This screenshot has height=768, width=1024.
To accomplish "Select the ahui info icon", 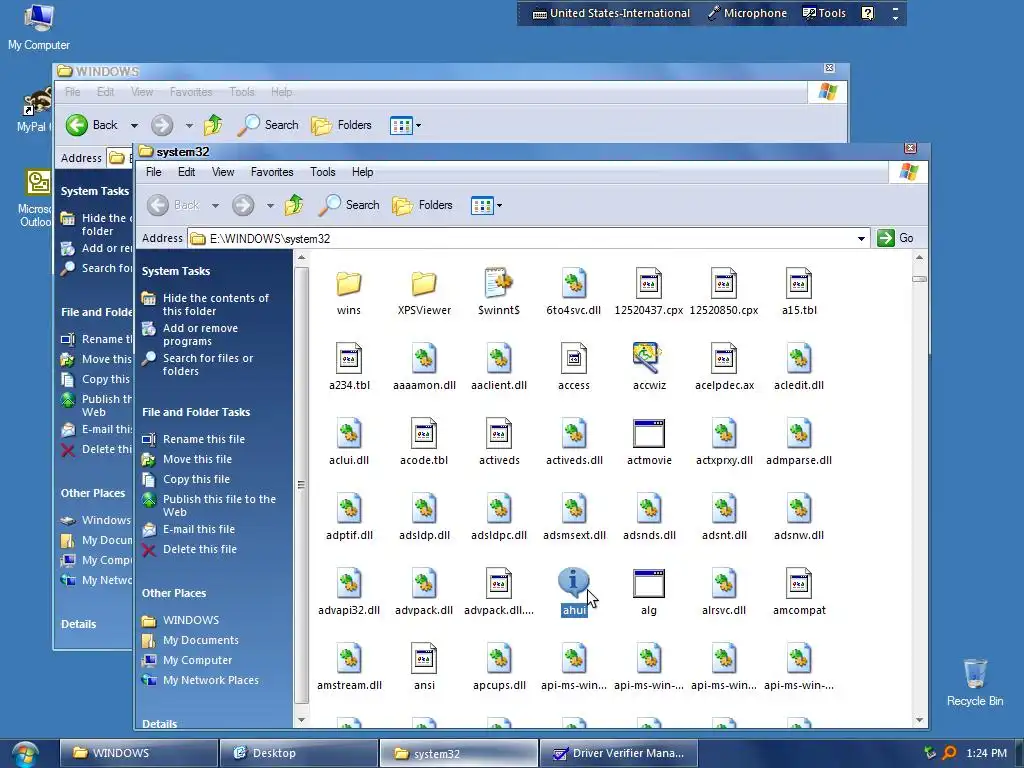I will pyautogui.click(x=573, y=583).
